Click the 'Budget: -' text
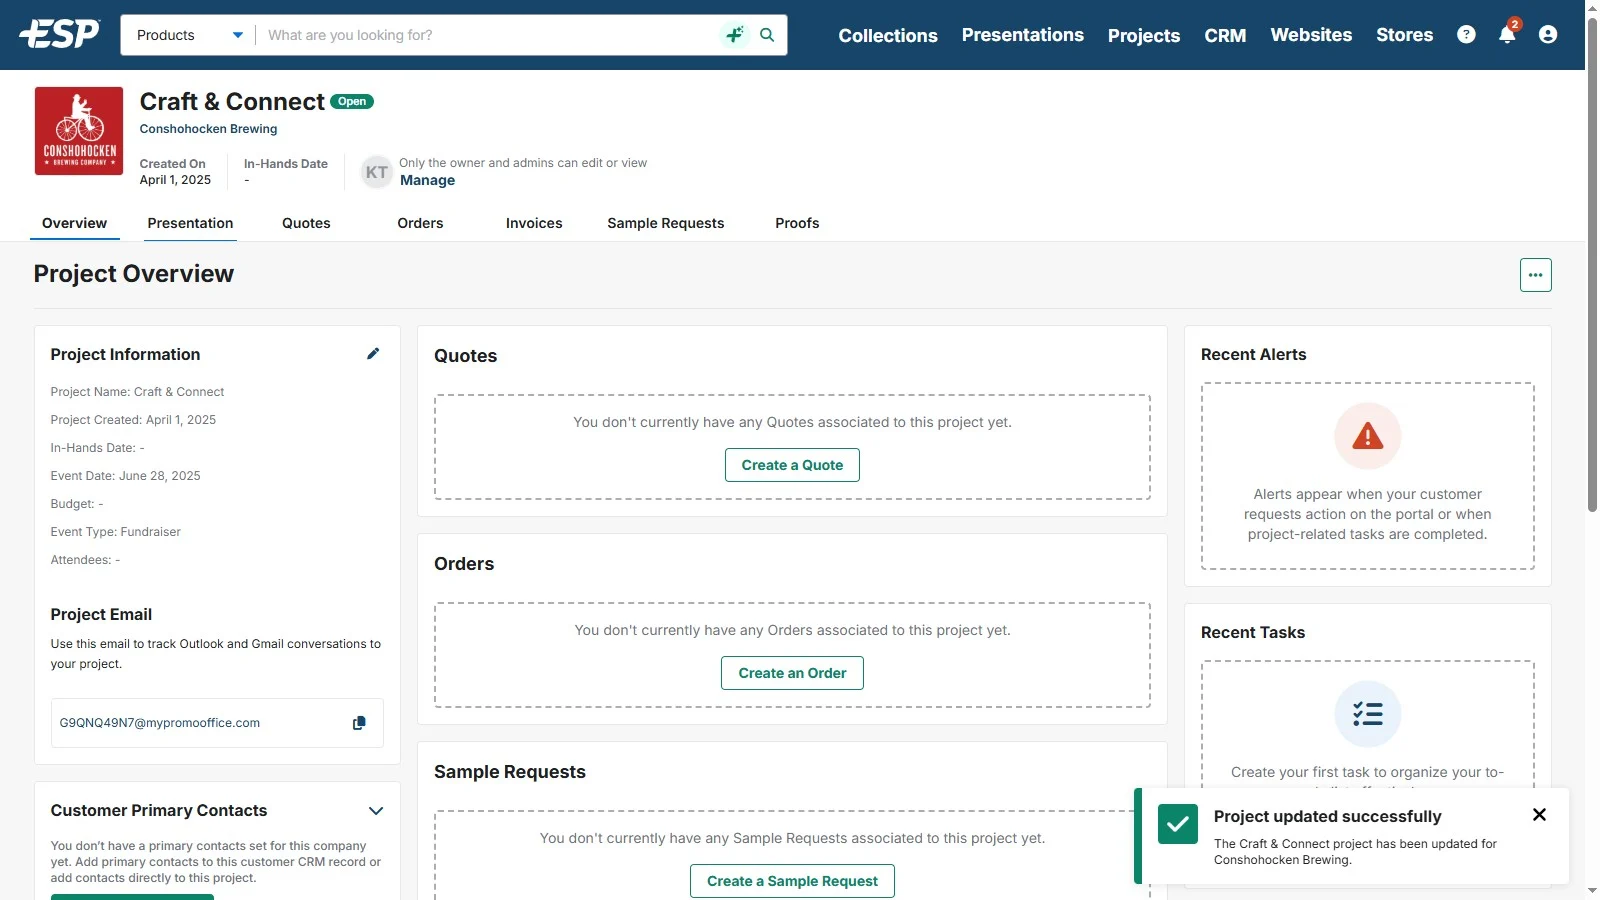The image size is (1600, 900). click(x=77, y=504)
